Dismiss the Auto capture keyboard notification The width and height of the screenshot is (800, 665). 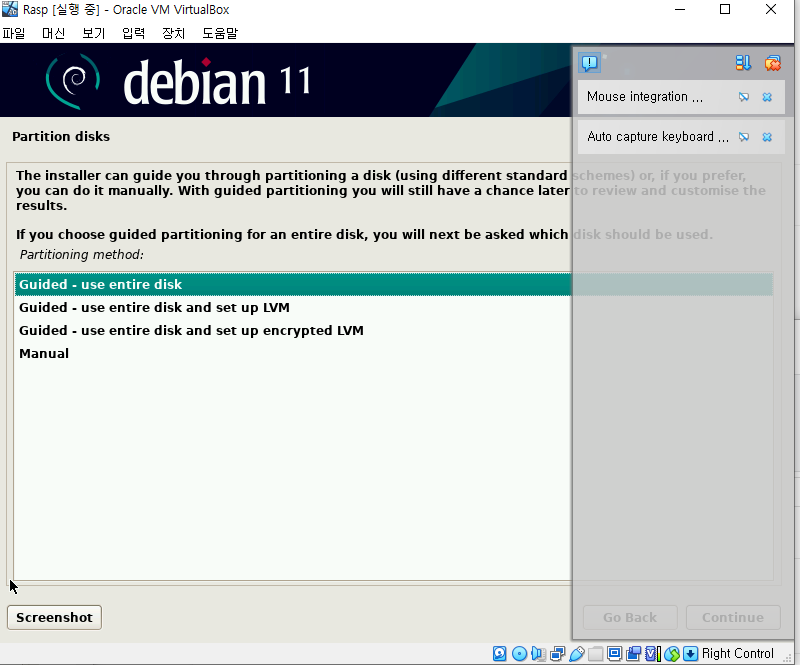point(767,137)
